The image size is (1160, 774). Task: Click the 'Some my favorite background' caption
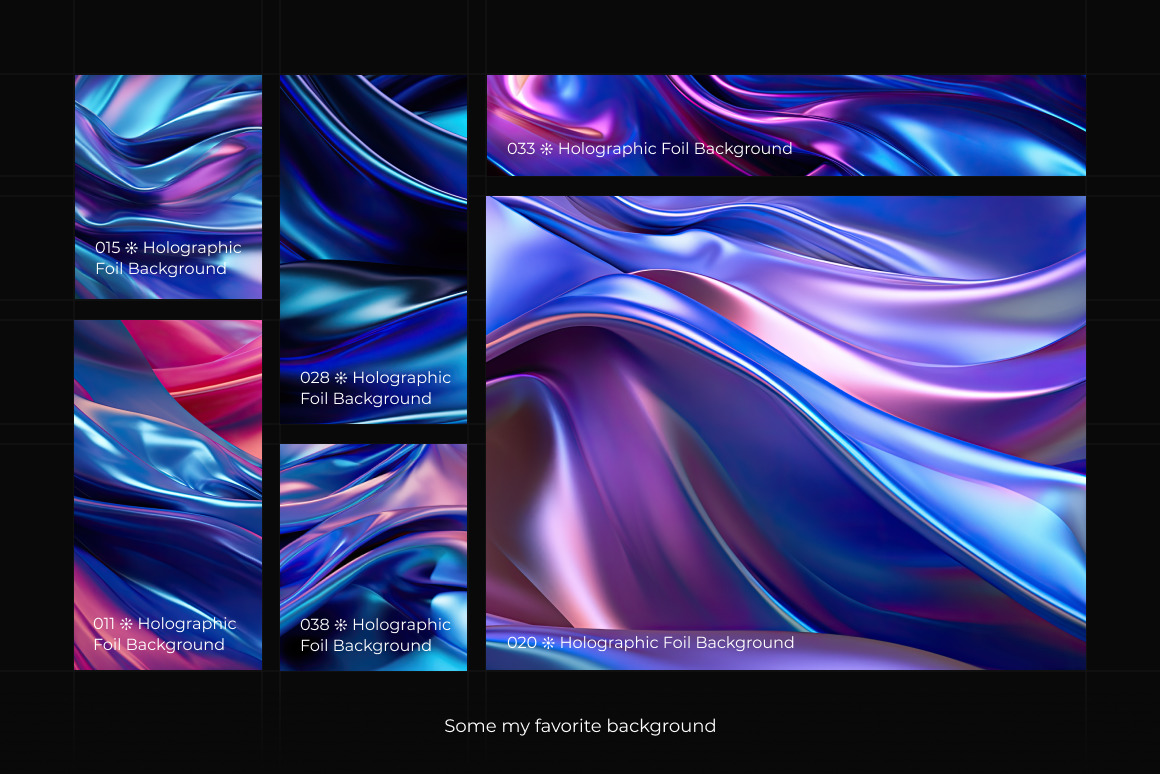pyautogui.click(x=580, y=727)
